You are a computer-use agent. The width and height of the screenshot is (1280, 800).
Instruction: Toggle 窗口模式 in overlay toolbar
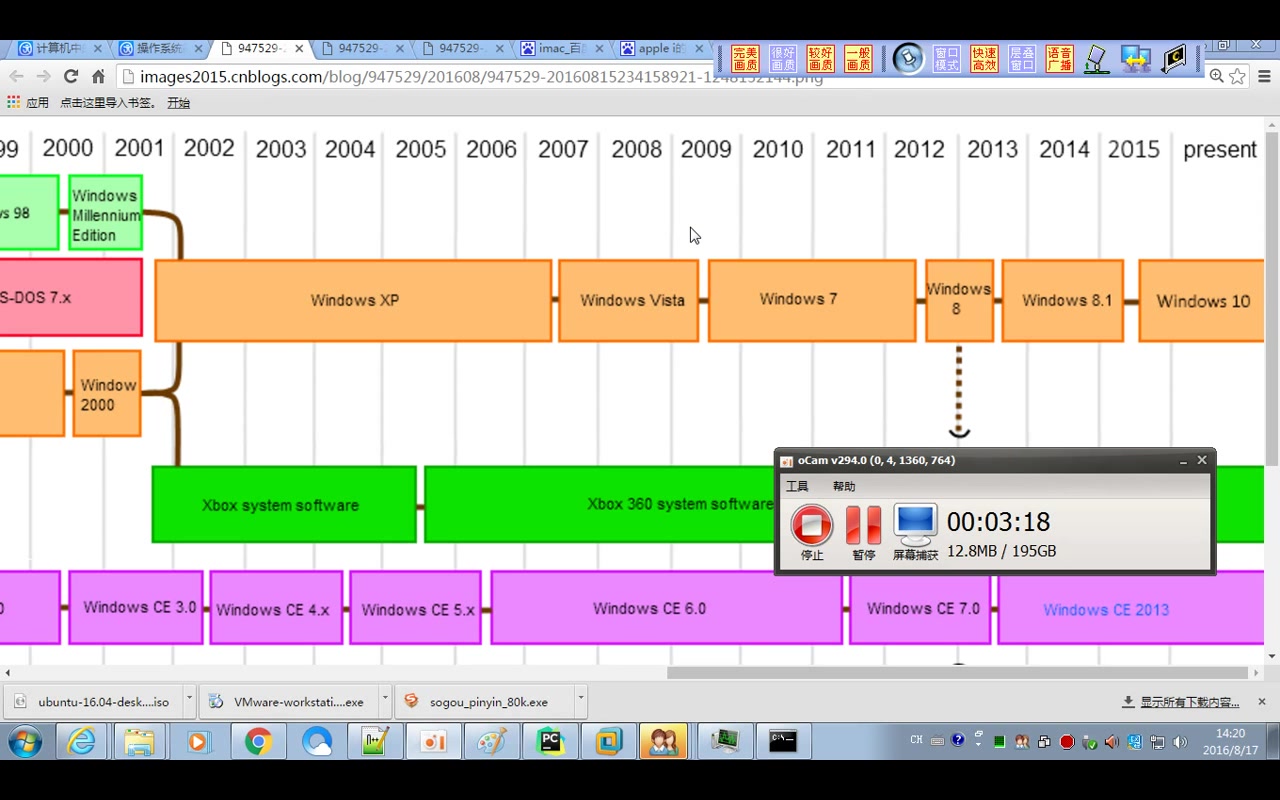point(946,59)
